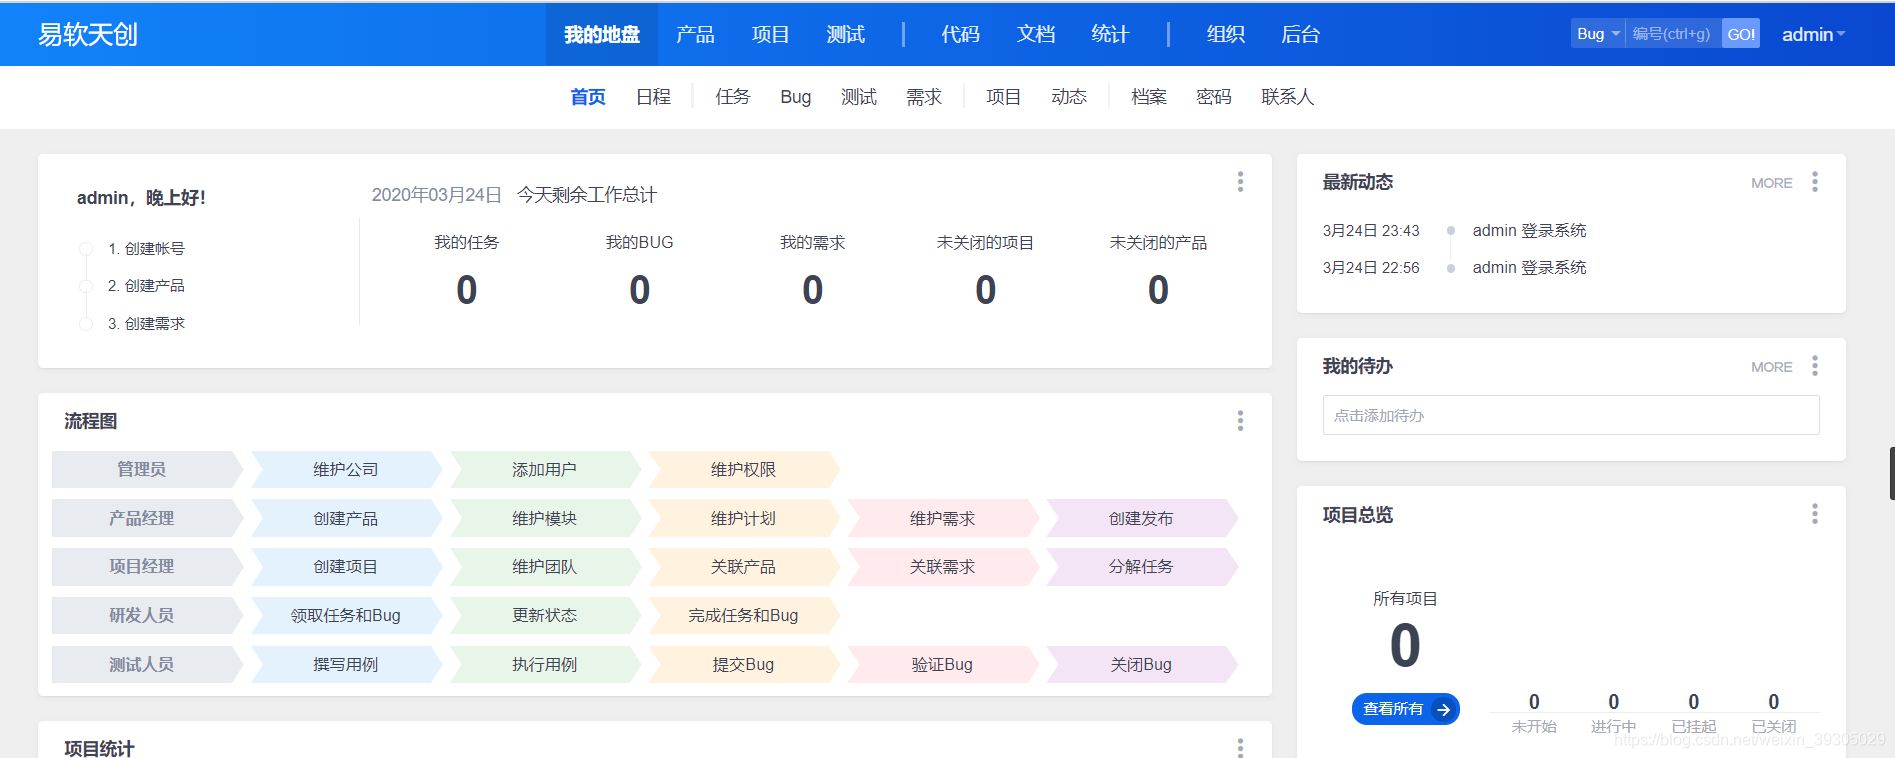
Task: Click 完成任务和Bug flow step
Action: click(x=744, y=615)
